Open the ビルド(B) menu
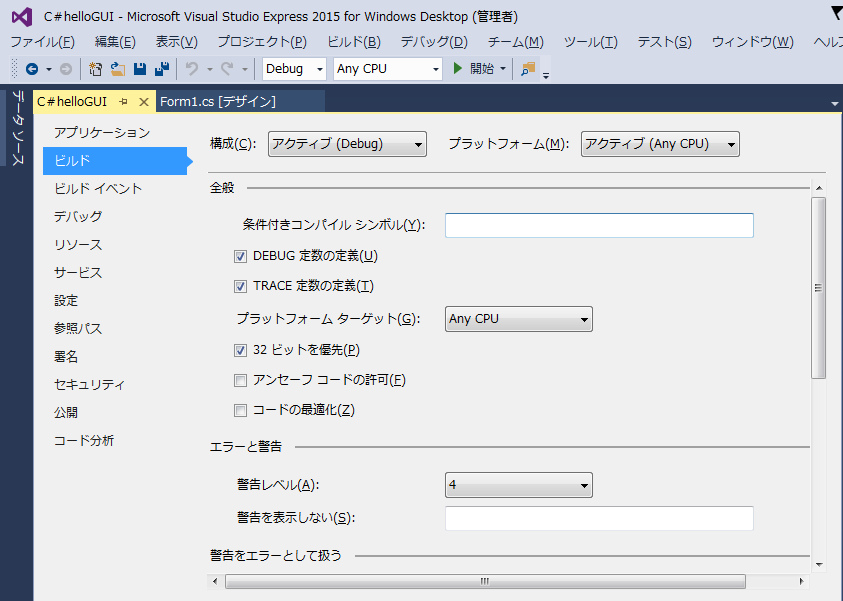 coord(354,42)
